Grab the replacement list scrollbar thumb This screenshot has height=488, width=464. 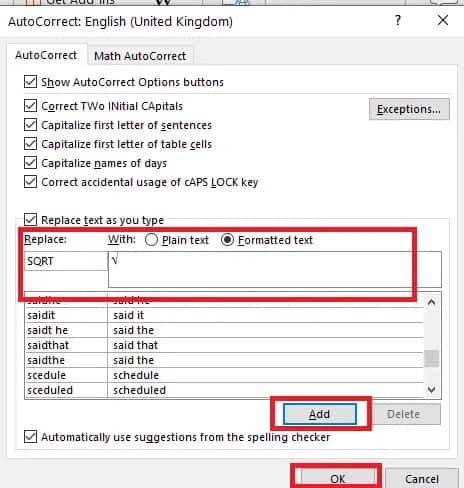click(432, 358)
